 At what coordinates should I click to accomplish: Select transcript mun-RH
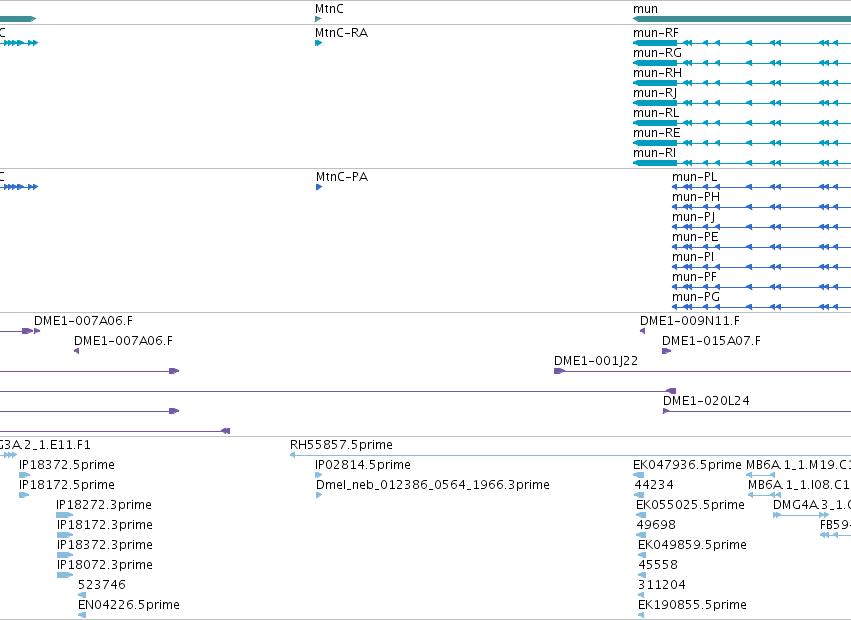(657, 73)
